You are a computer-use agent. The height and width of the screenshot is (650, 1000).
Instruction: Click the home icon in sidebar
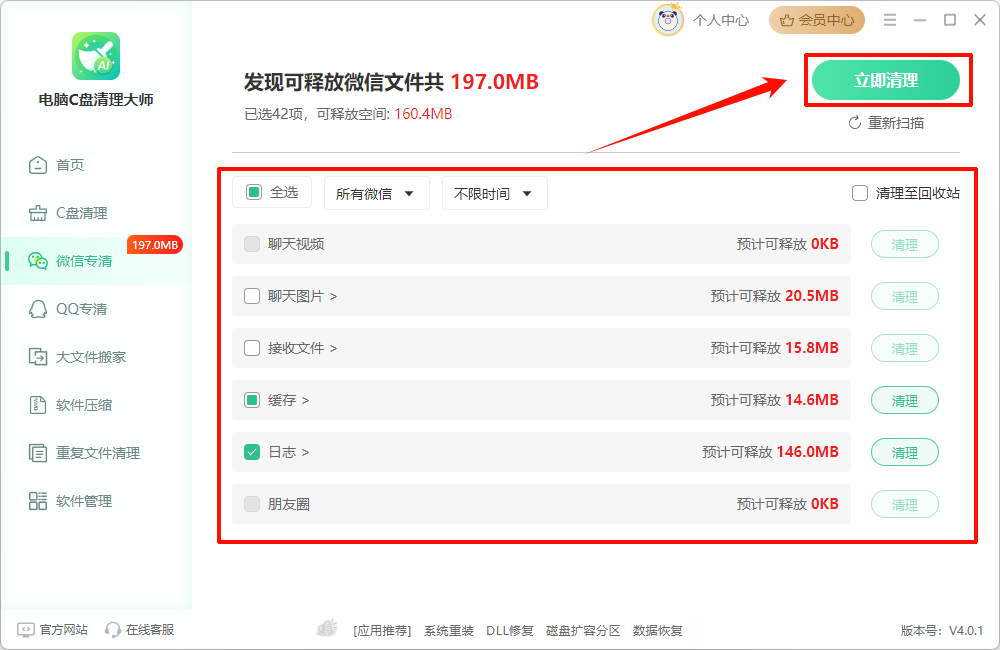(38, 165)
